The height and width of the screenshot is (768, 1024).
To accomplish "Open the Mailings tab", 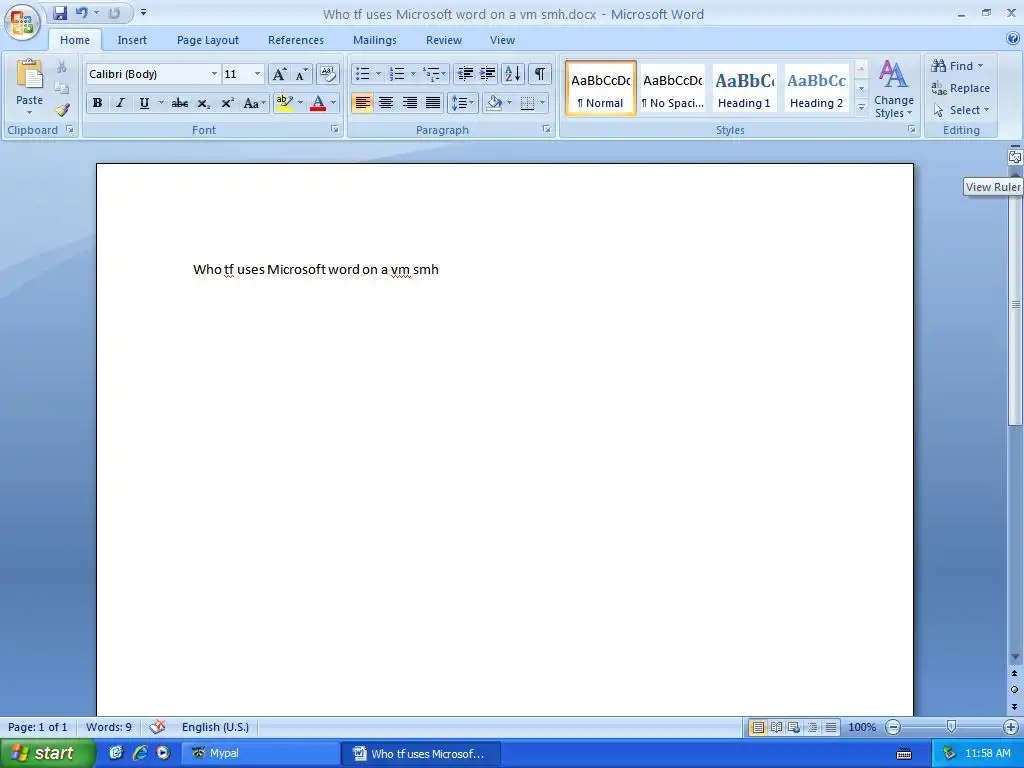I will pyautogui.click(x=375, y=40).
